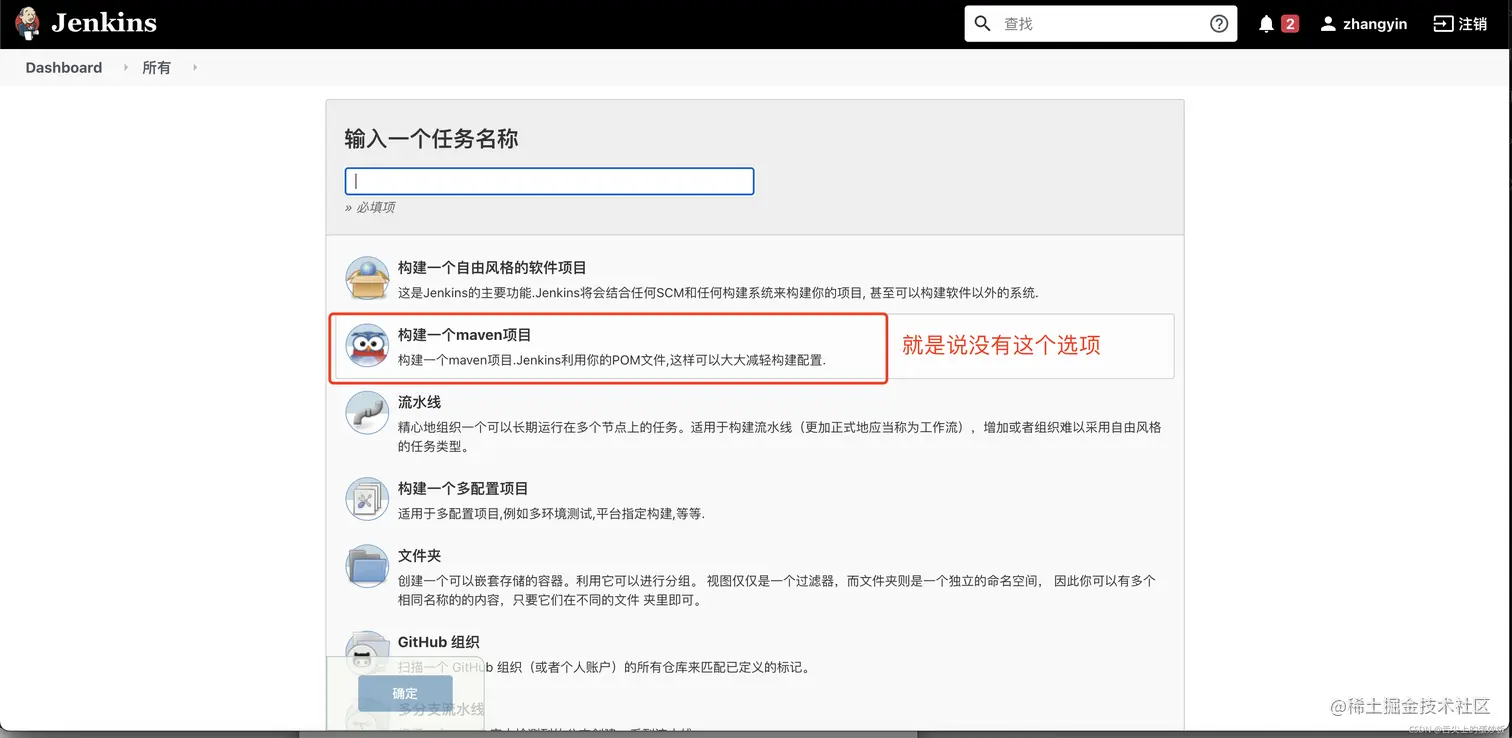Click the freestyle project package icon
The image size is (1512, 738).
[367, 277]
